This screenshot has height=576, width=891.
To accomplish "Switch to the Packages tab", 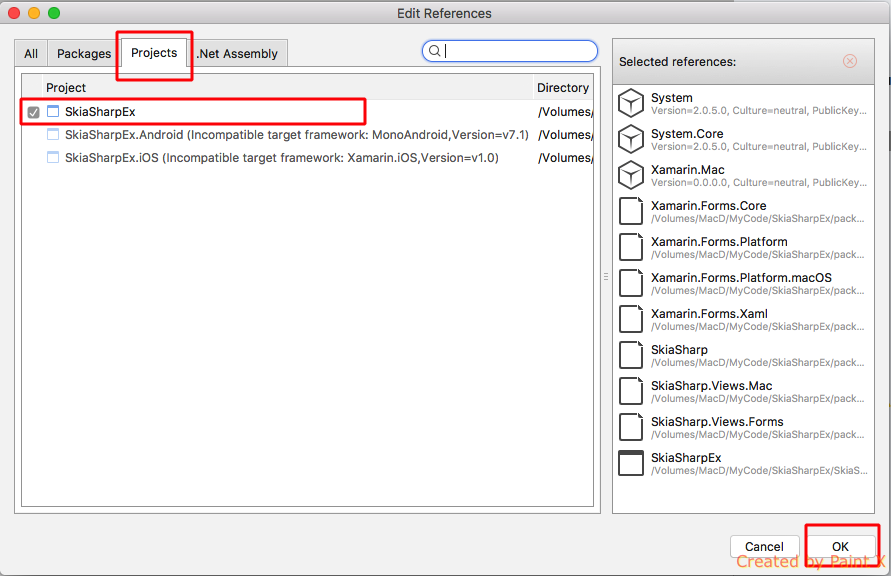I will click(x=84, y=53).
